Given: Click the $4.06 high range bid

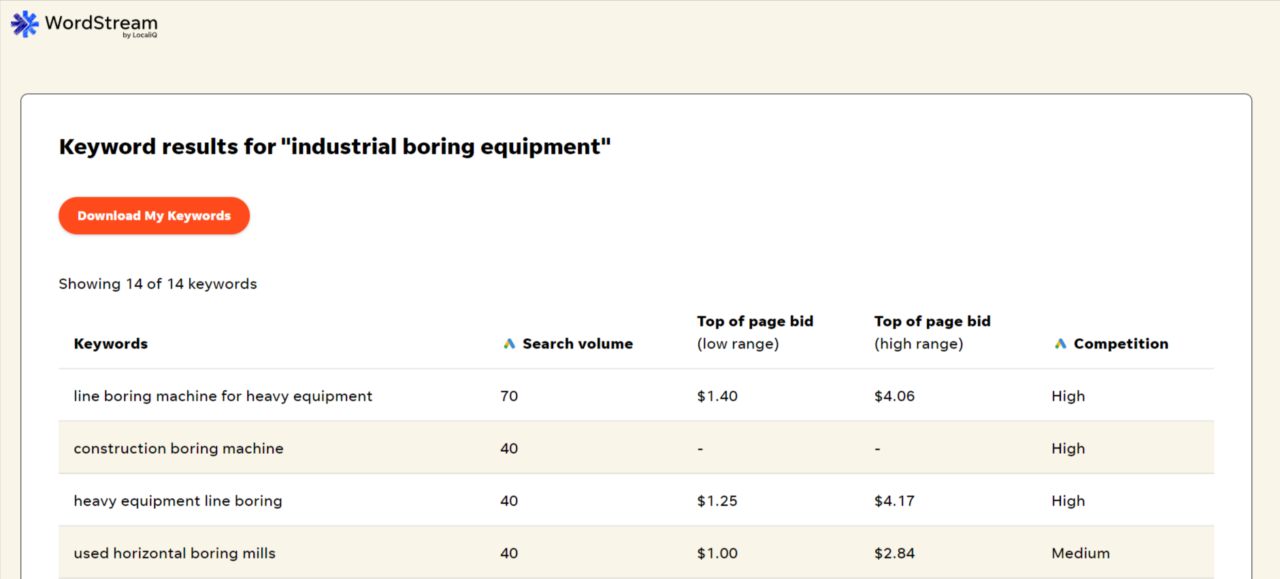Looking at the screenshot, I should pos(894,396).
